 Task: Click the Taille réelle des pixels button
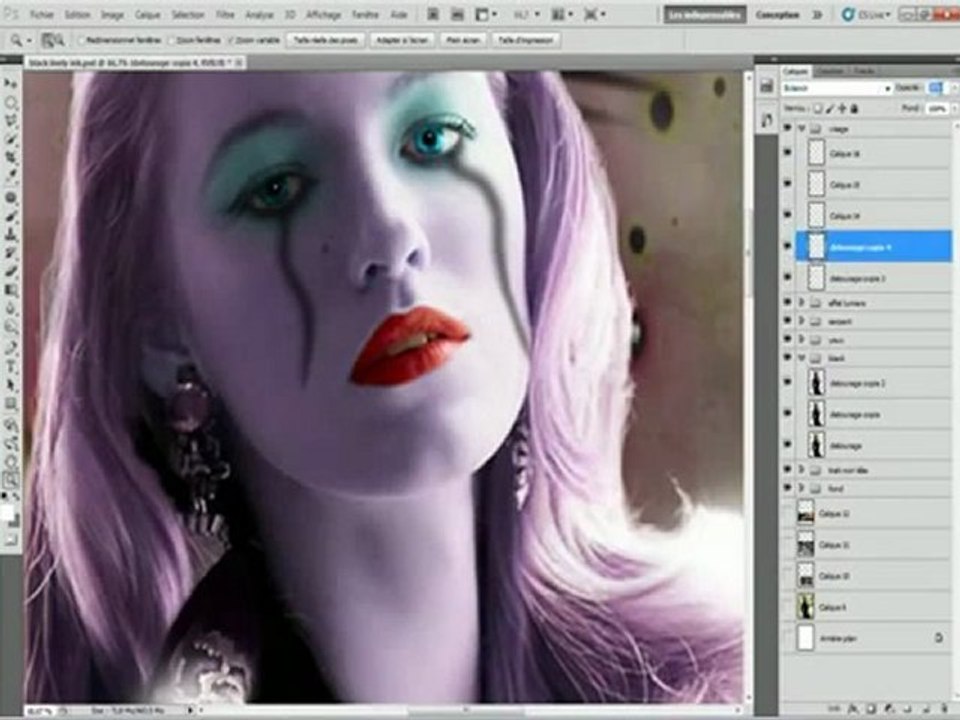[326, 40]
